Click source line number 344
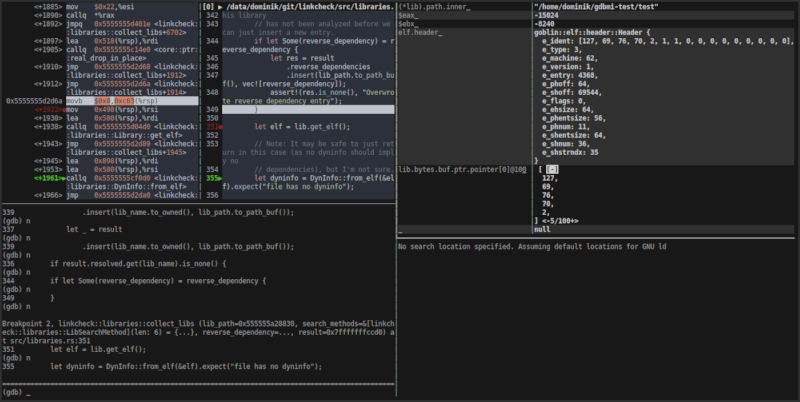The height and width of the screenshot is (402, 800). [212, 41]
